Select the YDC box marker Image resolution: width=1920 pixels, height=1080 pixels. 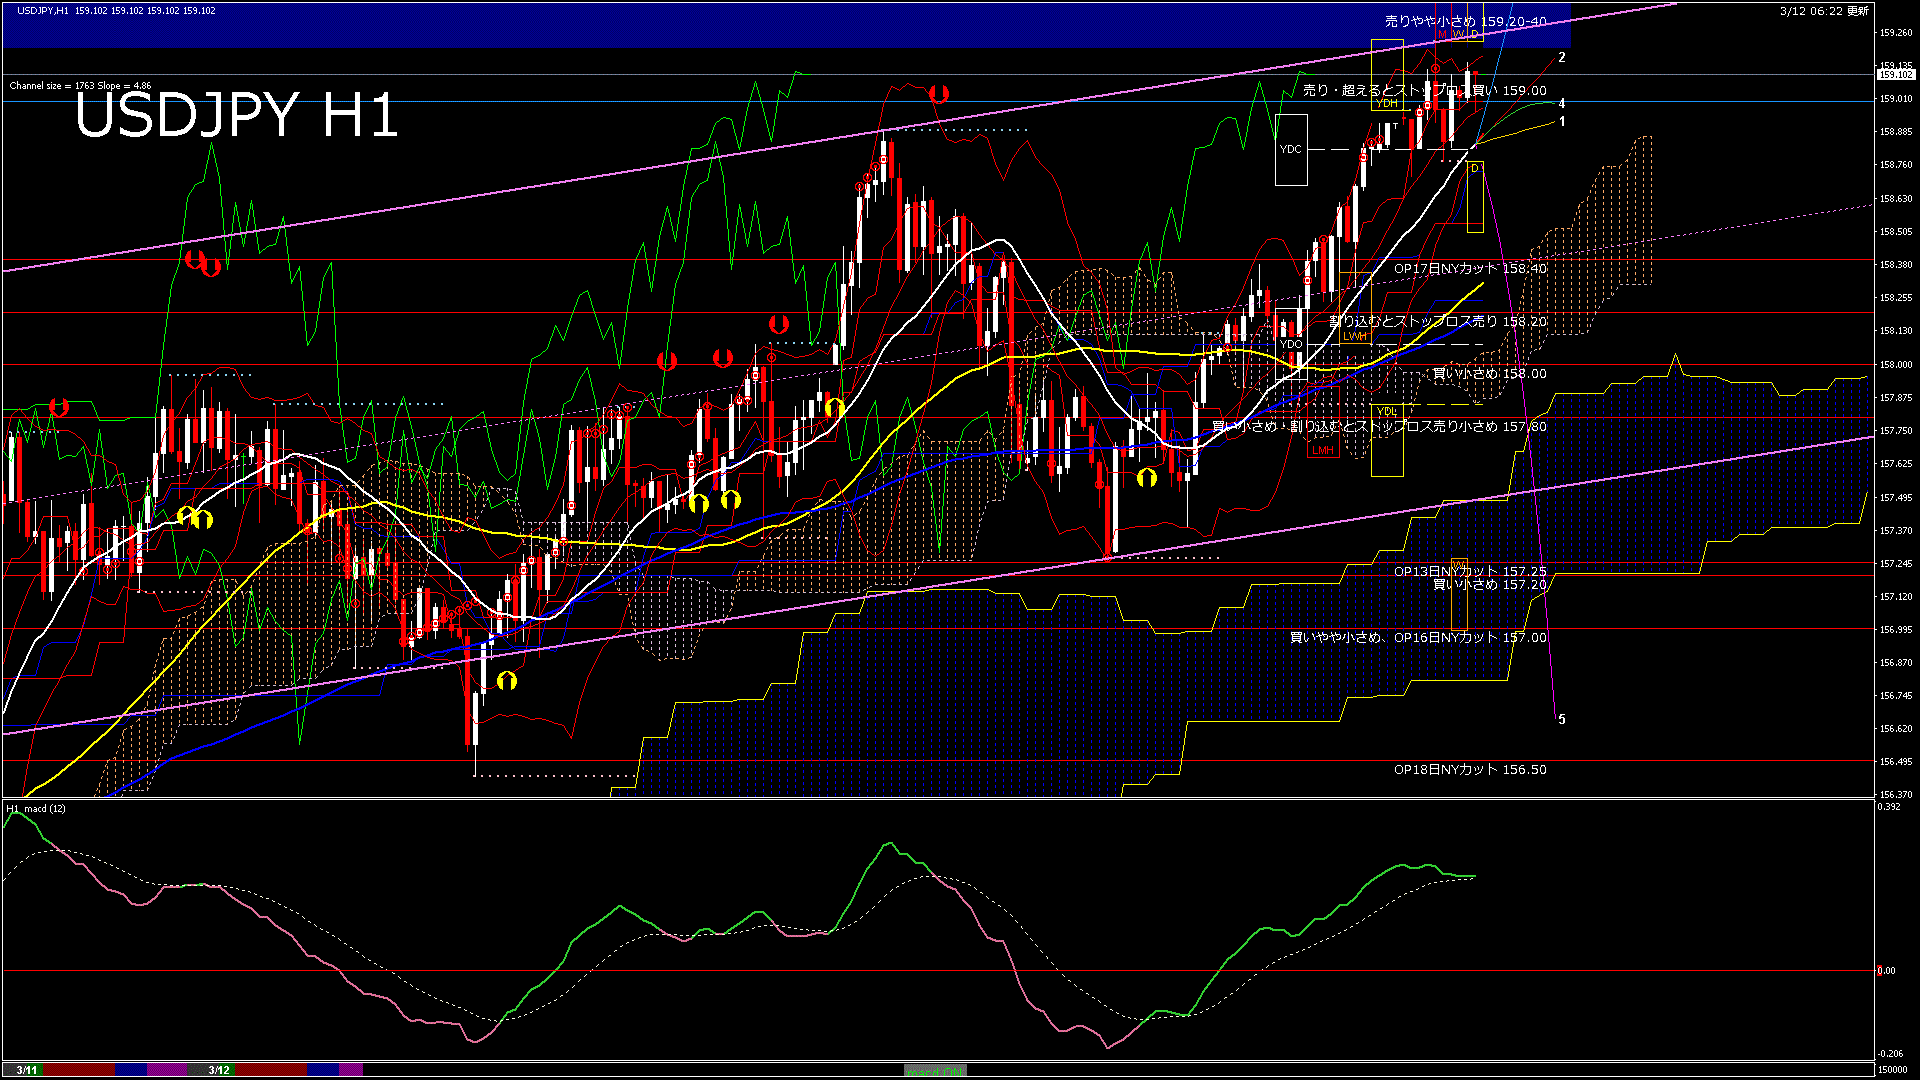[x=1291, y=149]
